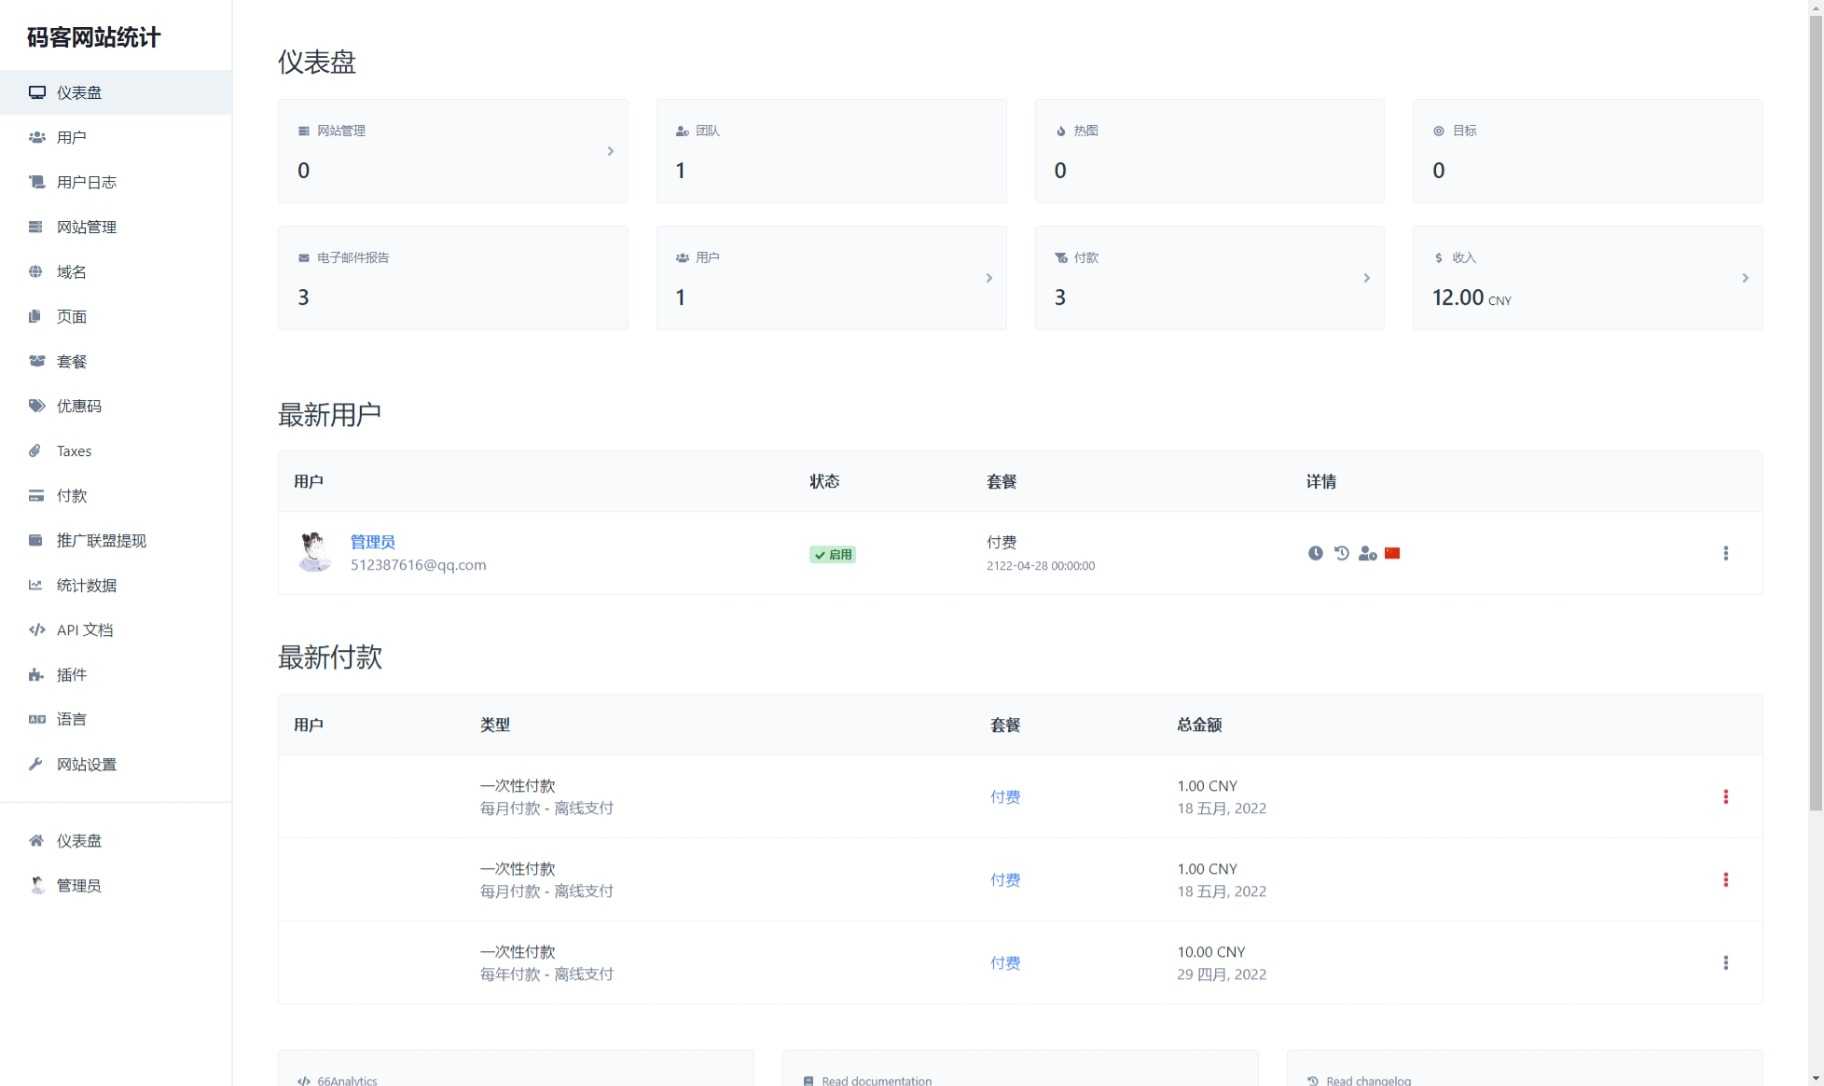The height and width of the screenshot is (1086, 1824).
Task: Click the date 29 四月, 2022
Action: pos(1222,974)
